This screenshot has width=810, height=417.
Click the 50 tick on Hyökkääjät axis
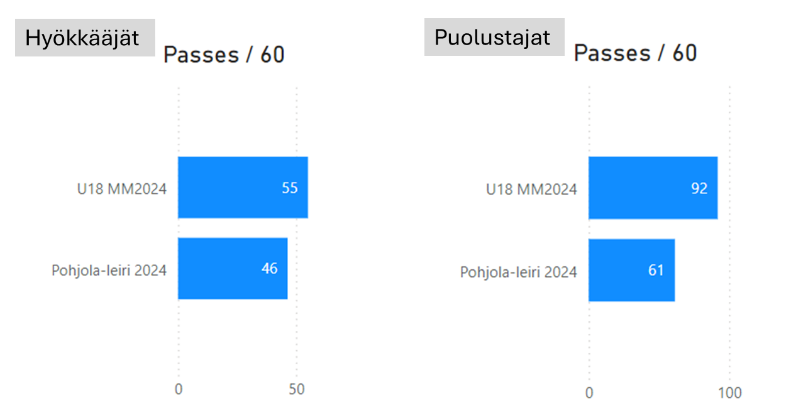pyautogui.click(x=297, y=389)
